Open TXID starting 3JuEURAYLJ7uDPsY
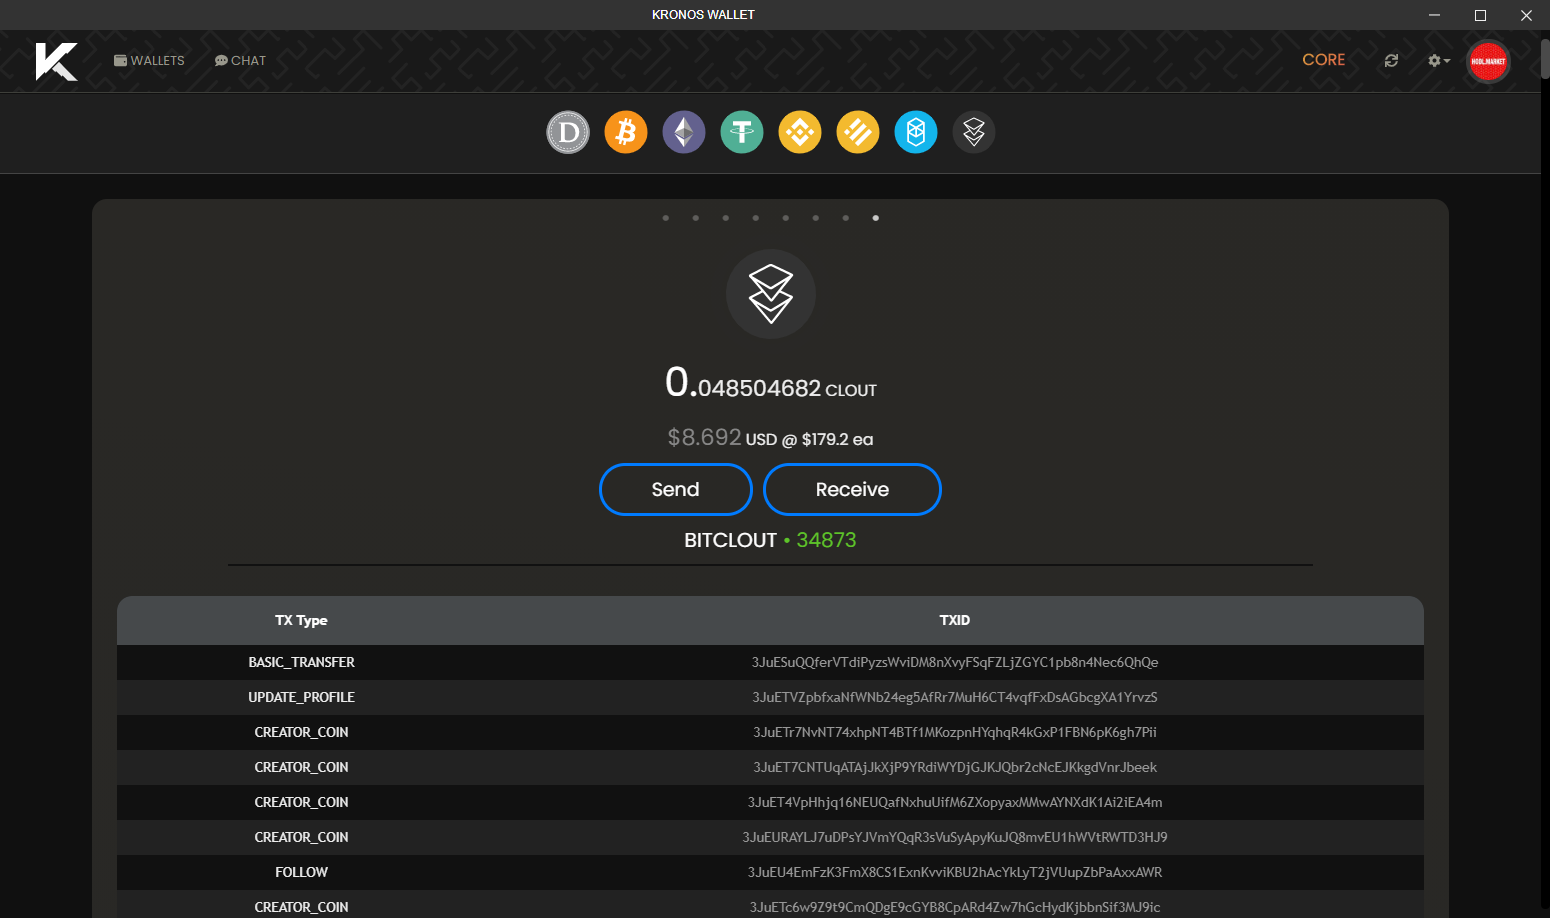 click(x=955, y=837)
